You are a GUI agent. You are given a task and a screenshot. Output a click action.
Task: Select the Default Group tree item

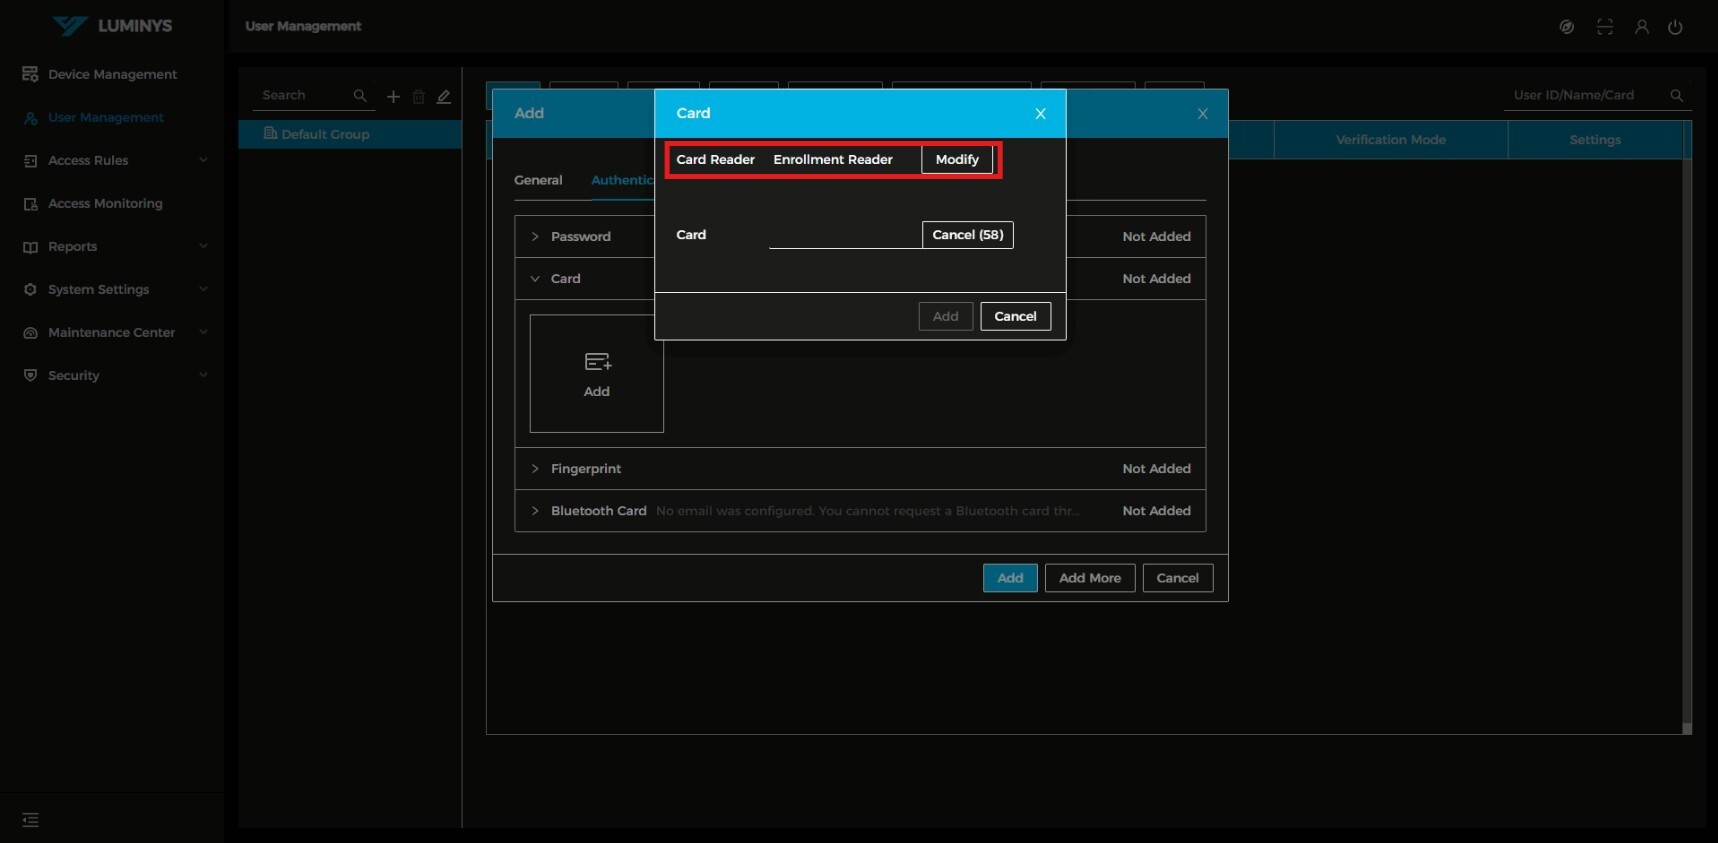coord(325,134)
